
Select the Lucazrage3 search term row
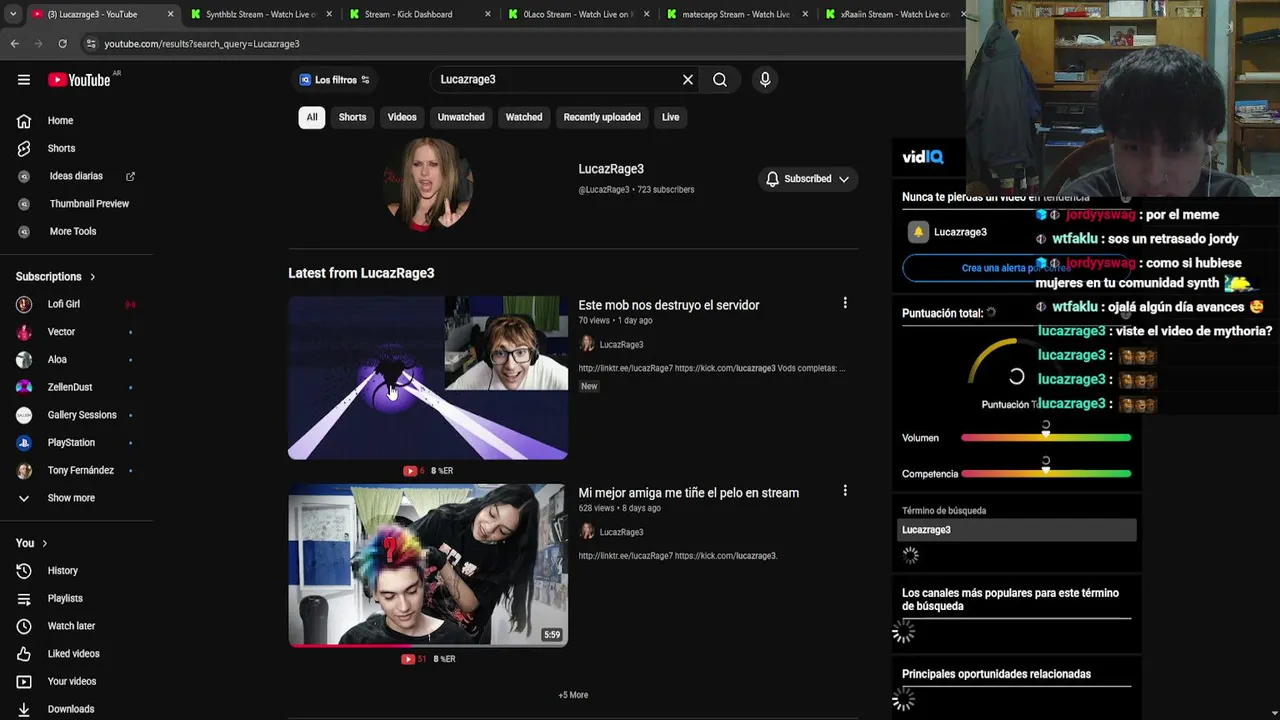pyautogui.click(x=1017, y=530)
